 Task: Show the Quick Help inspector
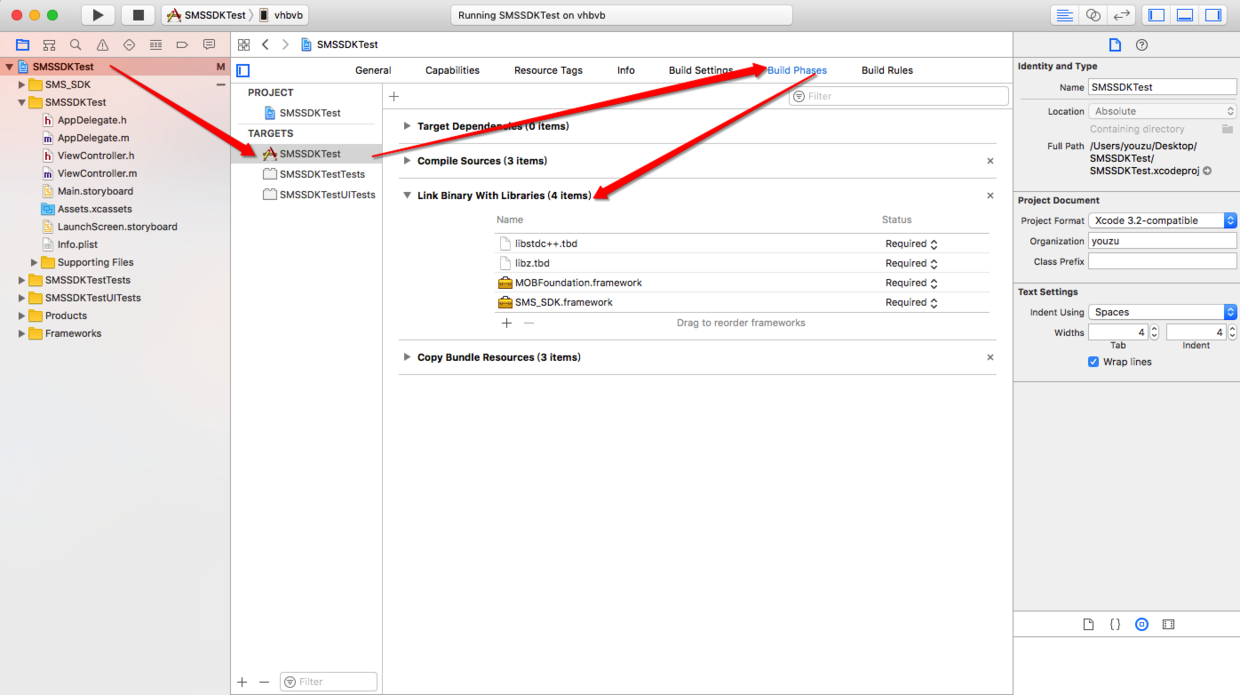tap(1141, 44)
